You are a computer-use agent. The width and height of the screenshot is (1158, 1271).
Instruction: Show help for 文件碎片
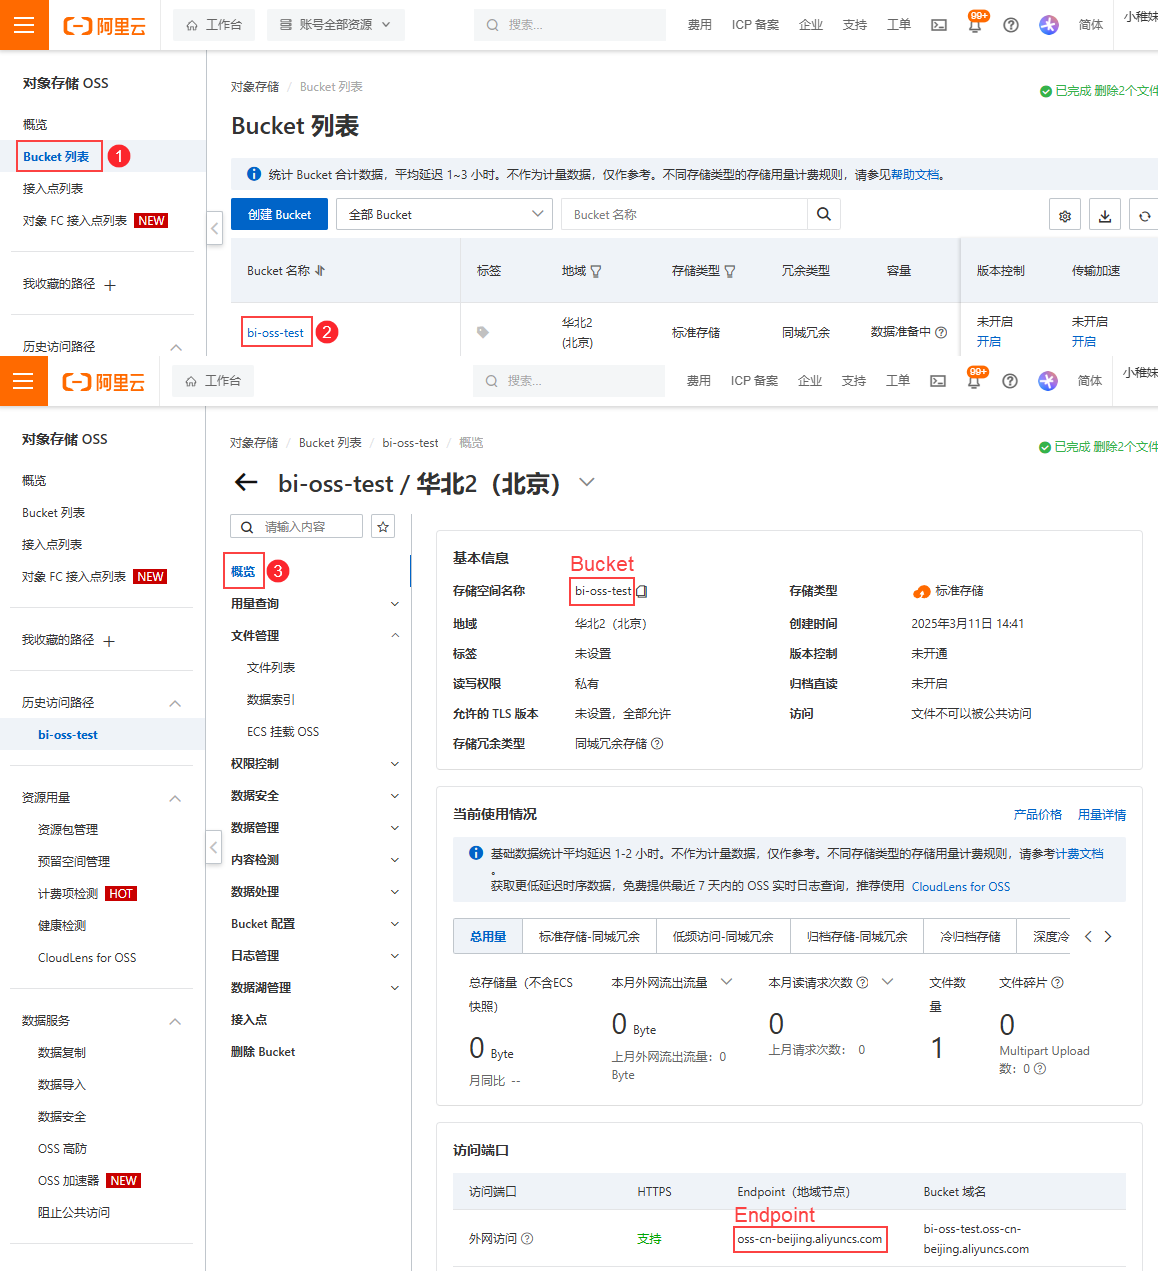(x=1058, y=982)
